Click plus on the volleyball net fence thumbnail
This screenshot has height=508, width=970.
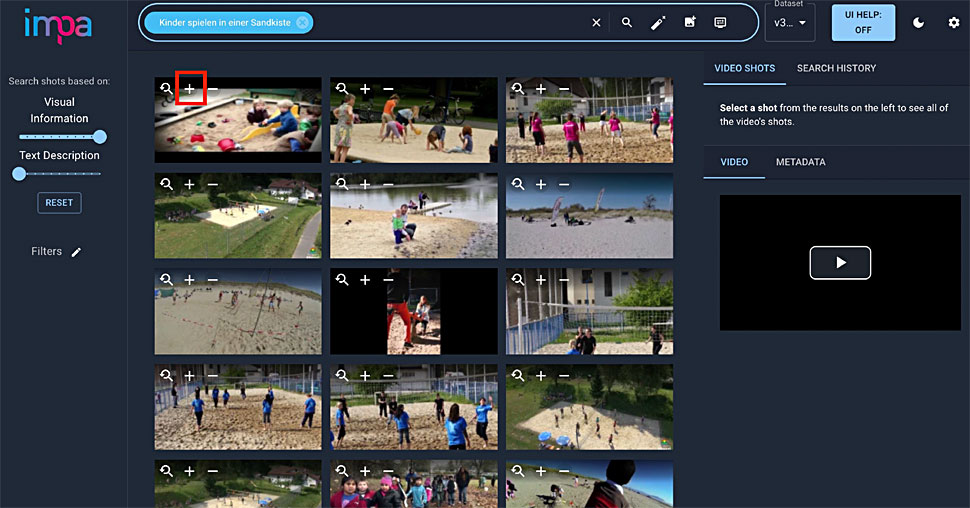(541, 280)
